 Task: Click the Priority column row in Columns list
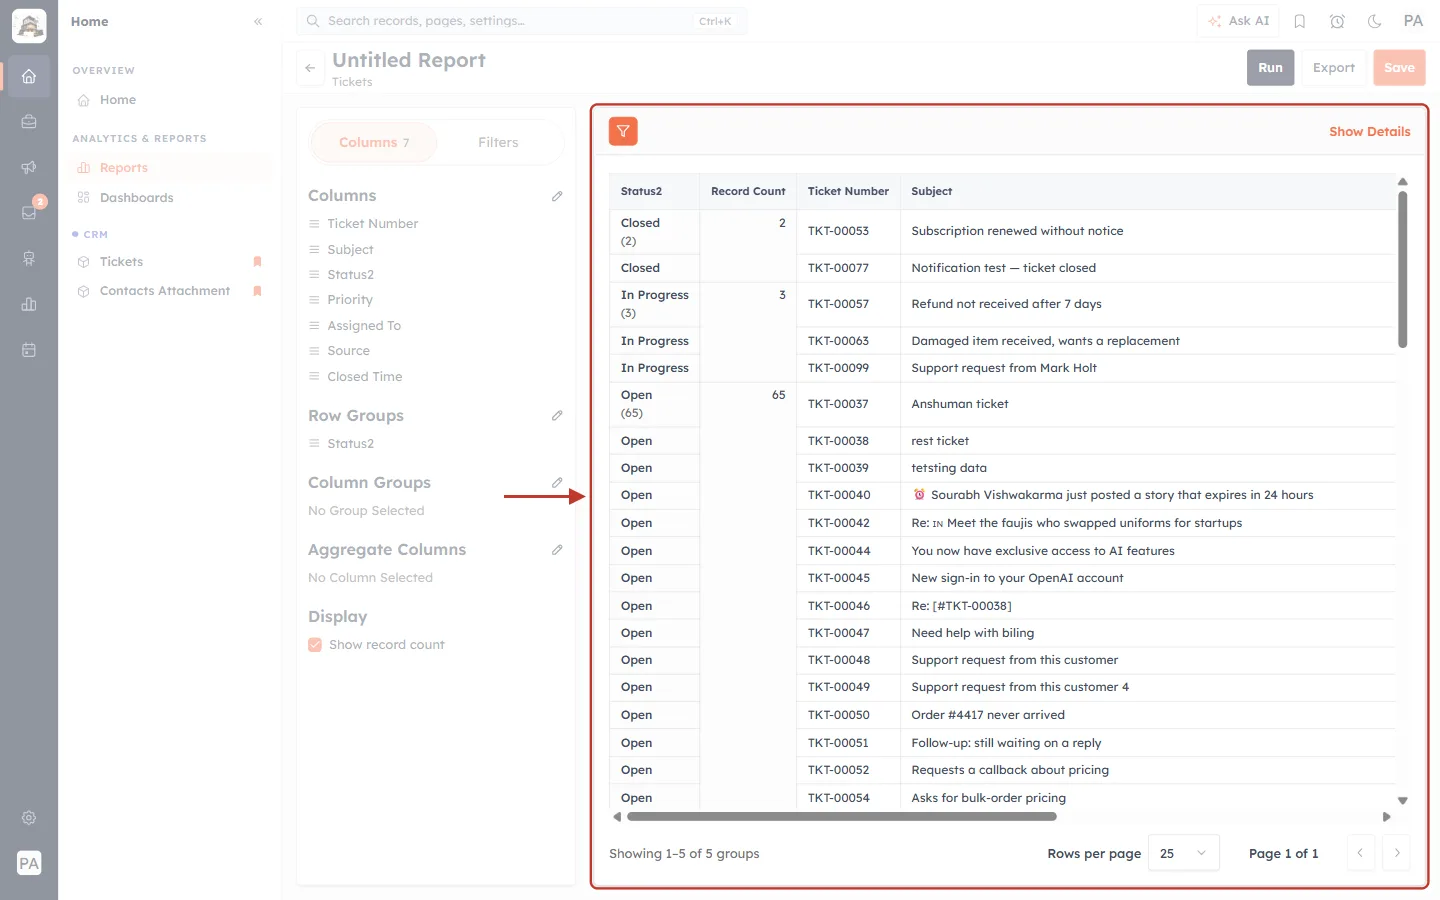[436, 300]
